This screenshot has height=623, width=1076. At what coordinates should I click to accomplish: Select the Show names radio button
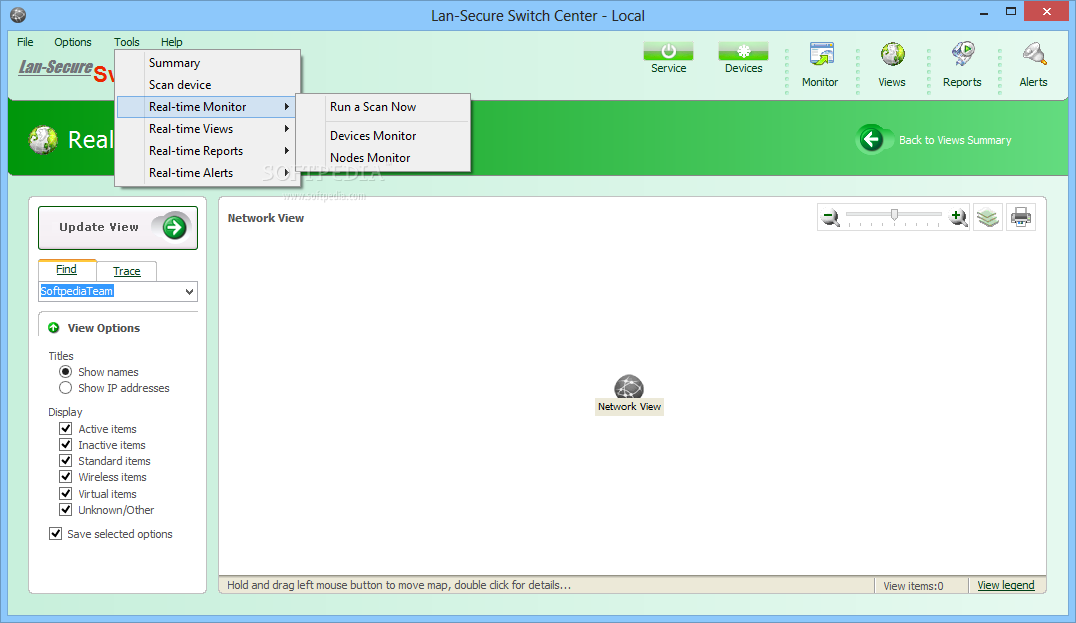tap(65, 371)
